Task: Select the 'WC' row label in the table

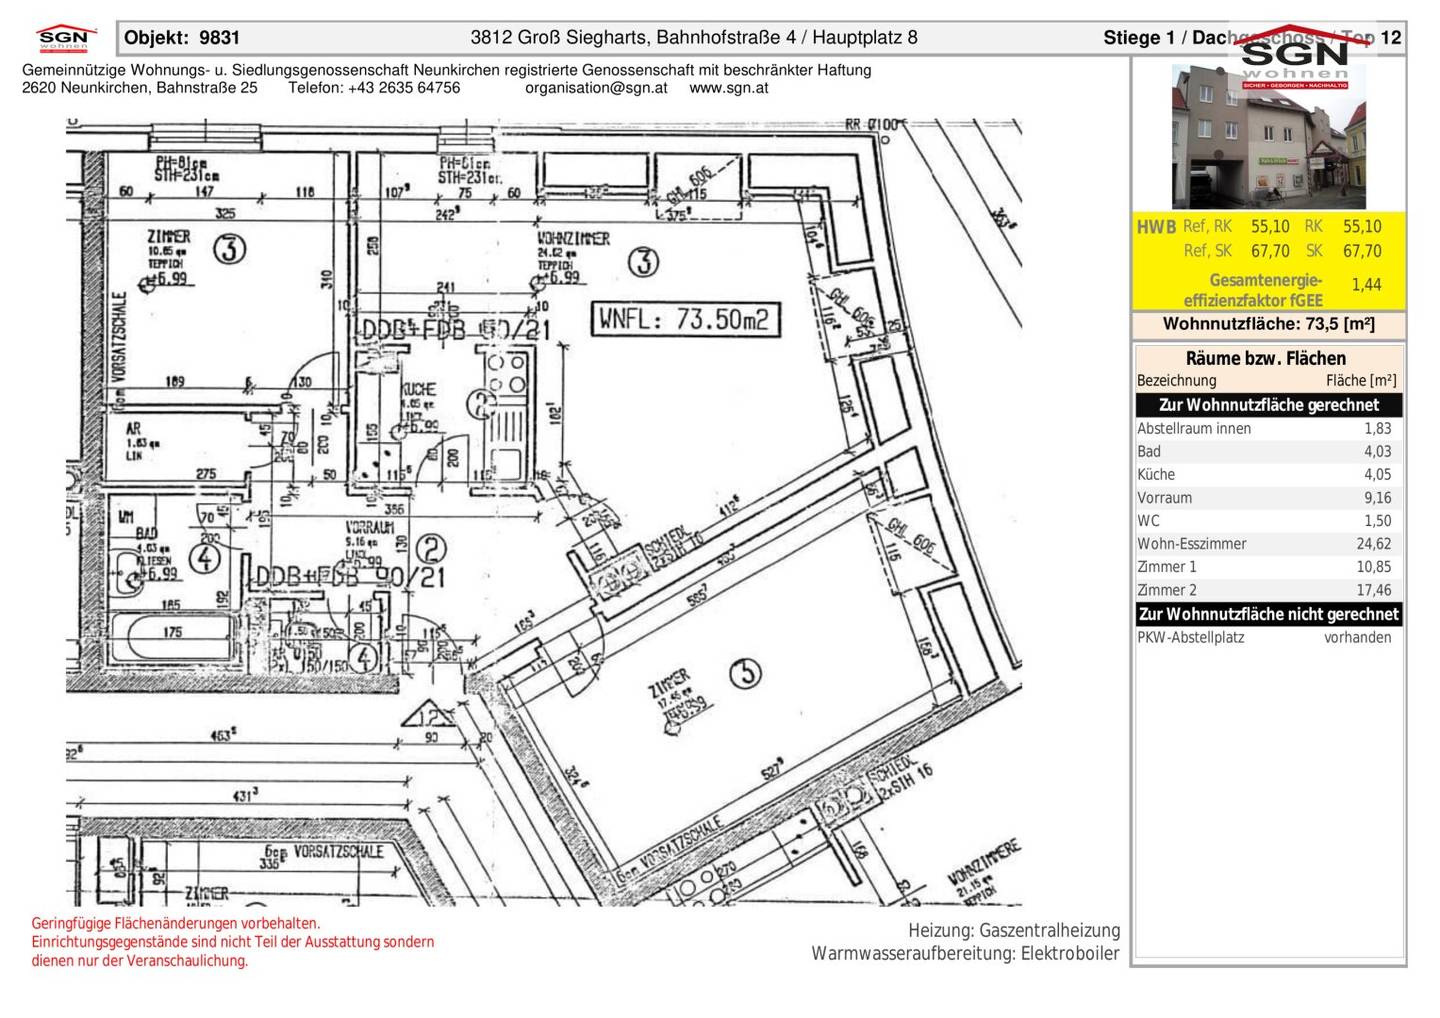Action: [x=1148, y=520]
